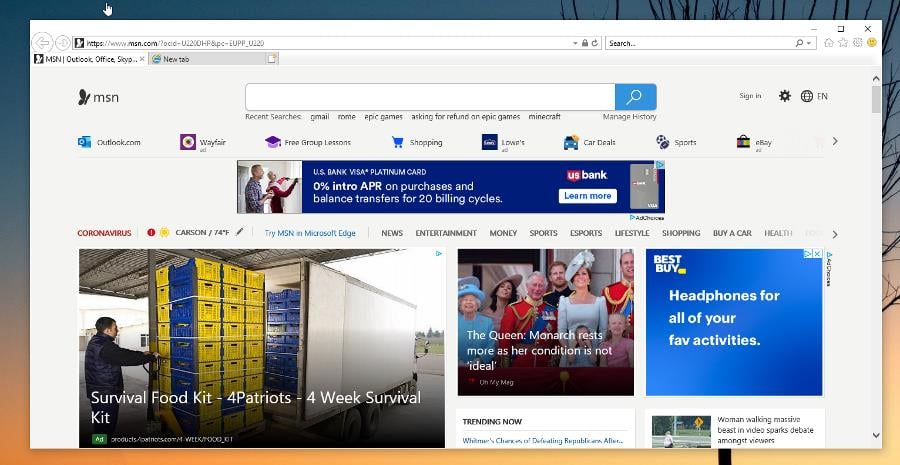Expand news categories with right chevron
Screen dimensions: 900x465
pyautogui.click(x=835, y=234)
